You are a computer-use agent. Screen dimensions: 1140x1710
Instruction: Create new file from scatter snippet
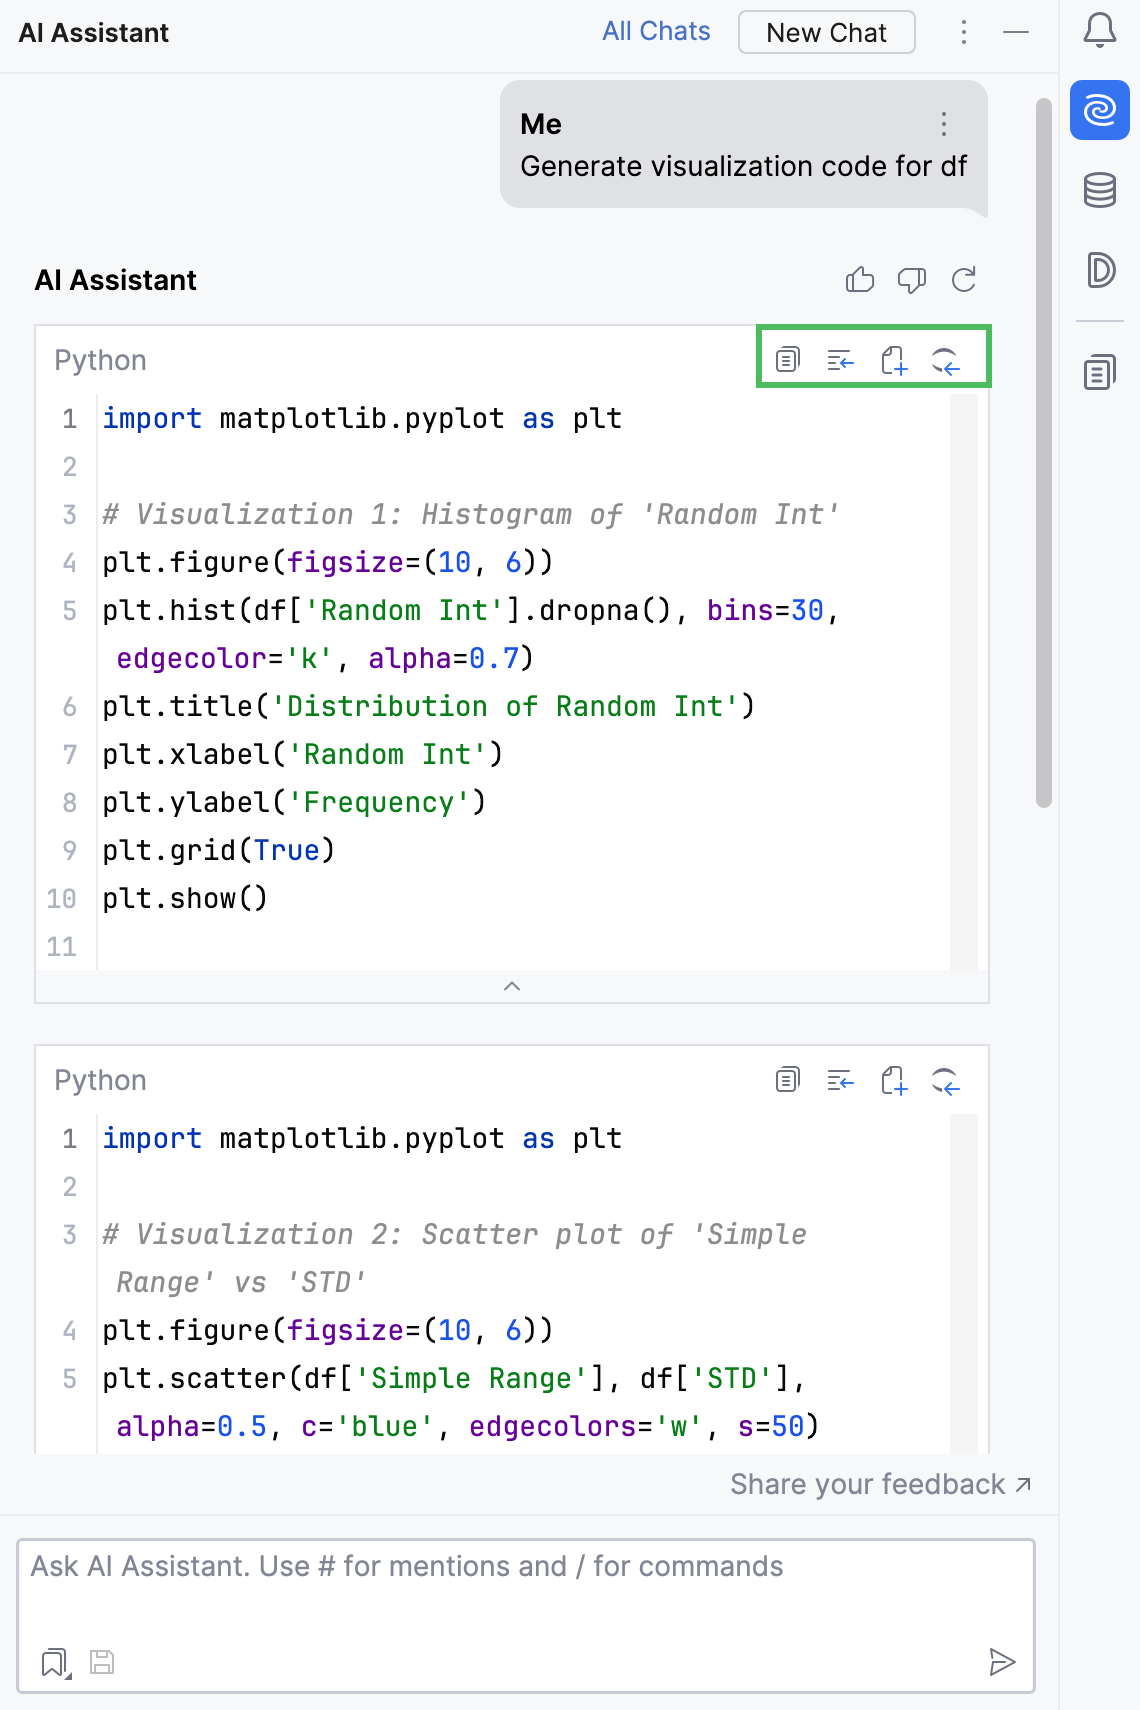pyautogui.click(x=894, y=1080)
